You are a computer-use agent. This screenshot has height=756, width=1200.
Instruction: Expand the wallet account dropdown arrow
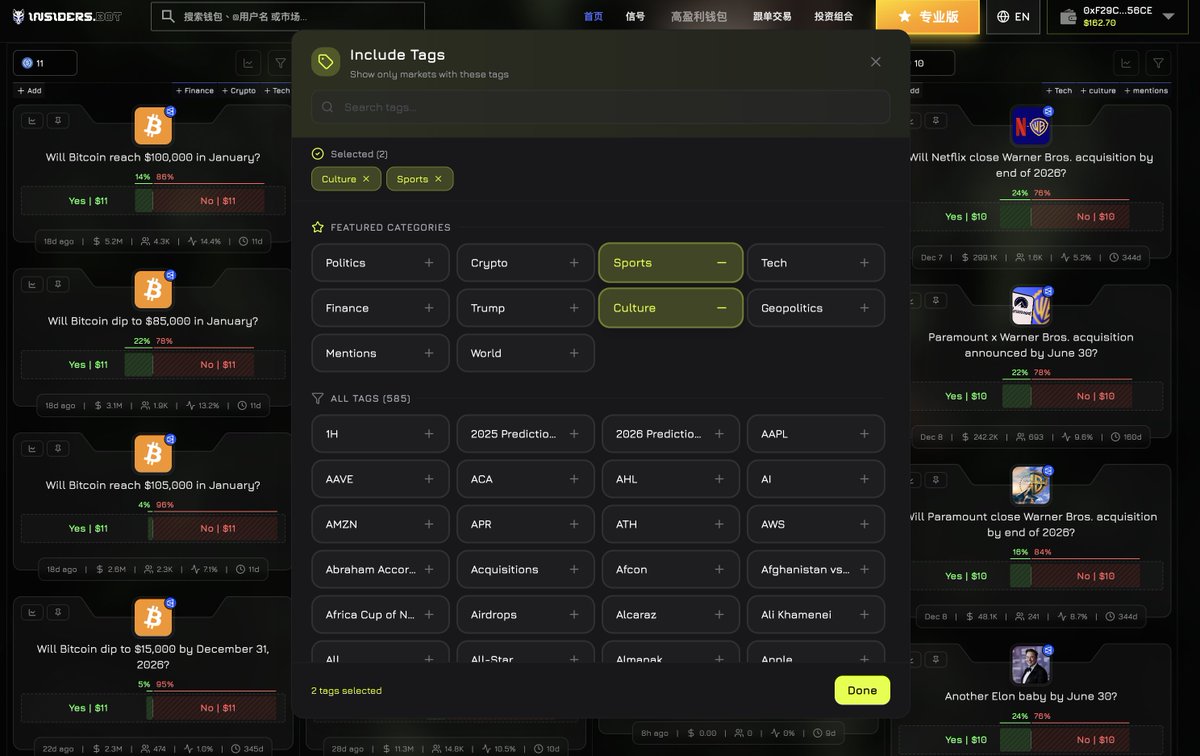[1168, 17]
